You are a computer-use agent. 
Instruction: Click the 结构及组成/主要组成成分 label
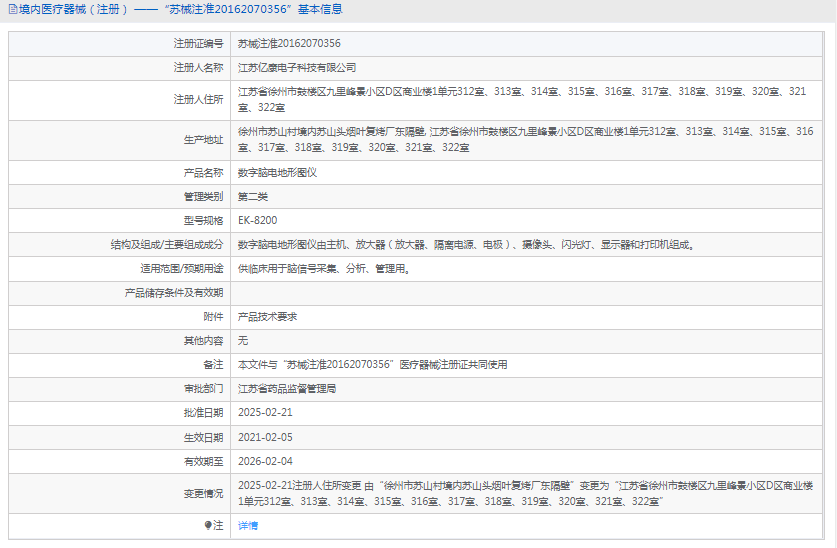[x=167, y=244]
